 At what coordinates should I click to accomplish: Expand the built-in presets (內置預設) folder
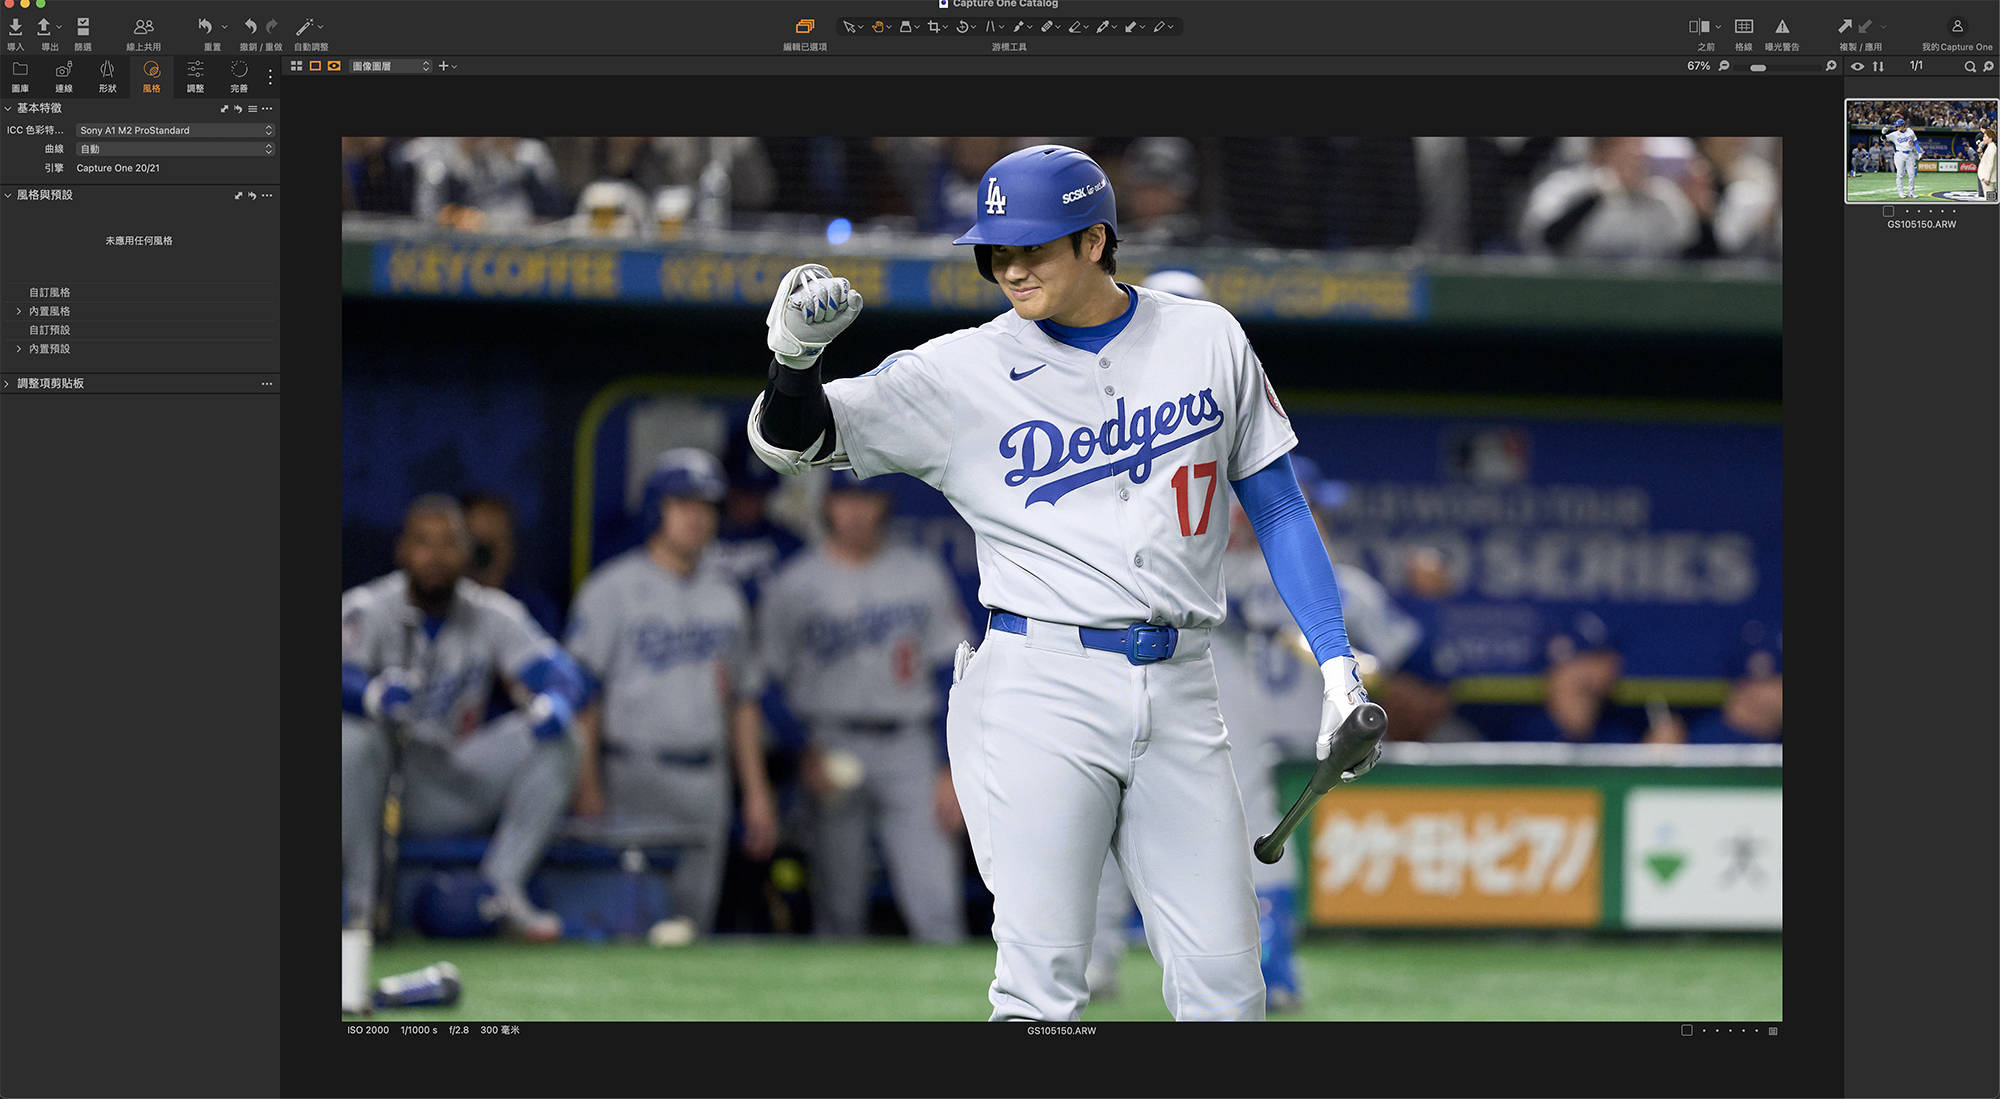point(19,349)
